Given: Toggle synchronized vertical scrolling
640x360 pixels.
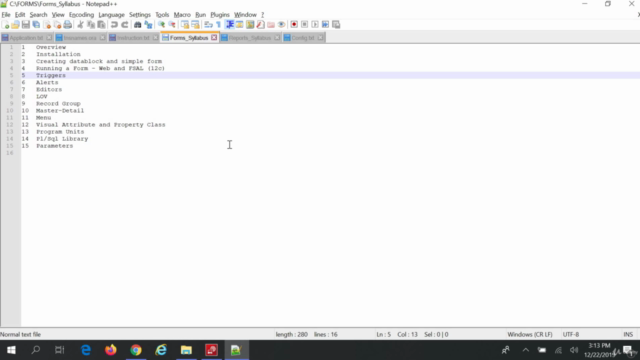Looking at the screenshot, I should pyautogui.click(x=185, y=24).
